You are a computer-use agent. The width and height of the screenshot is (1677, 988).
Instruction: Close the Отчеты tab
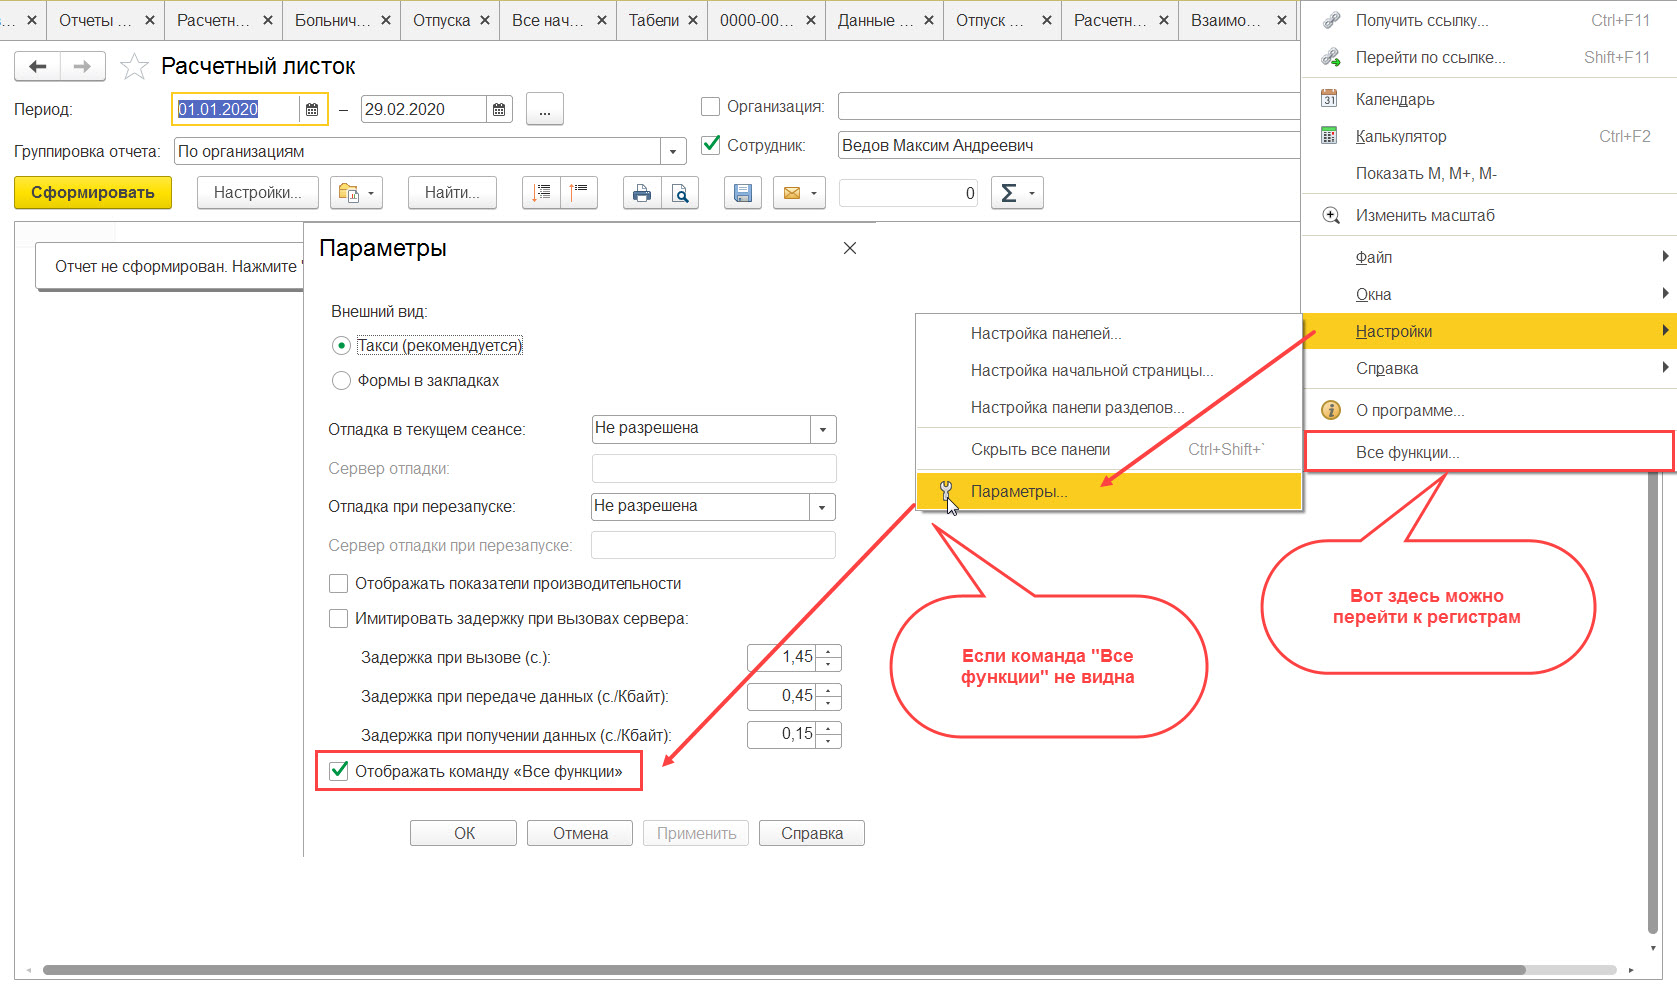point(149,20)
